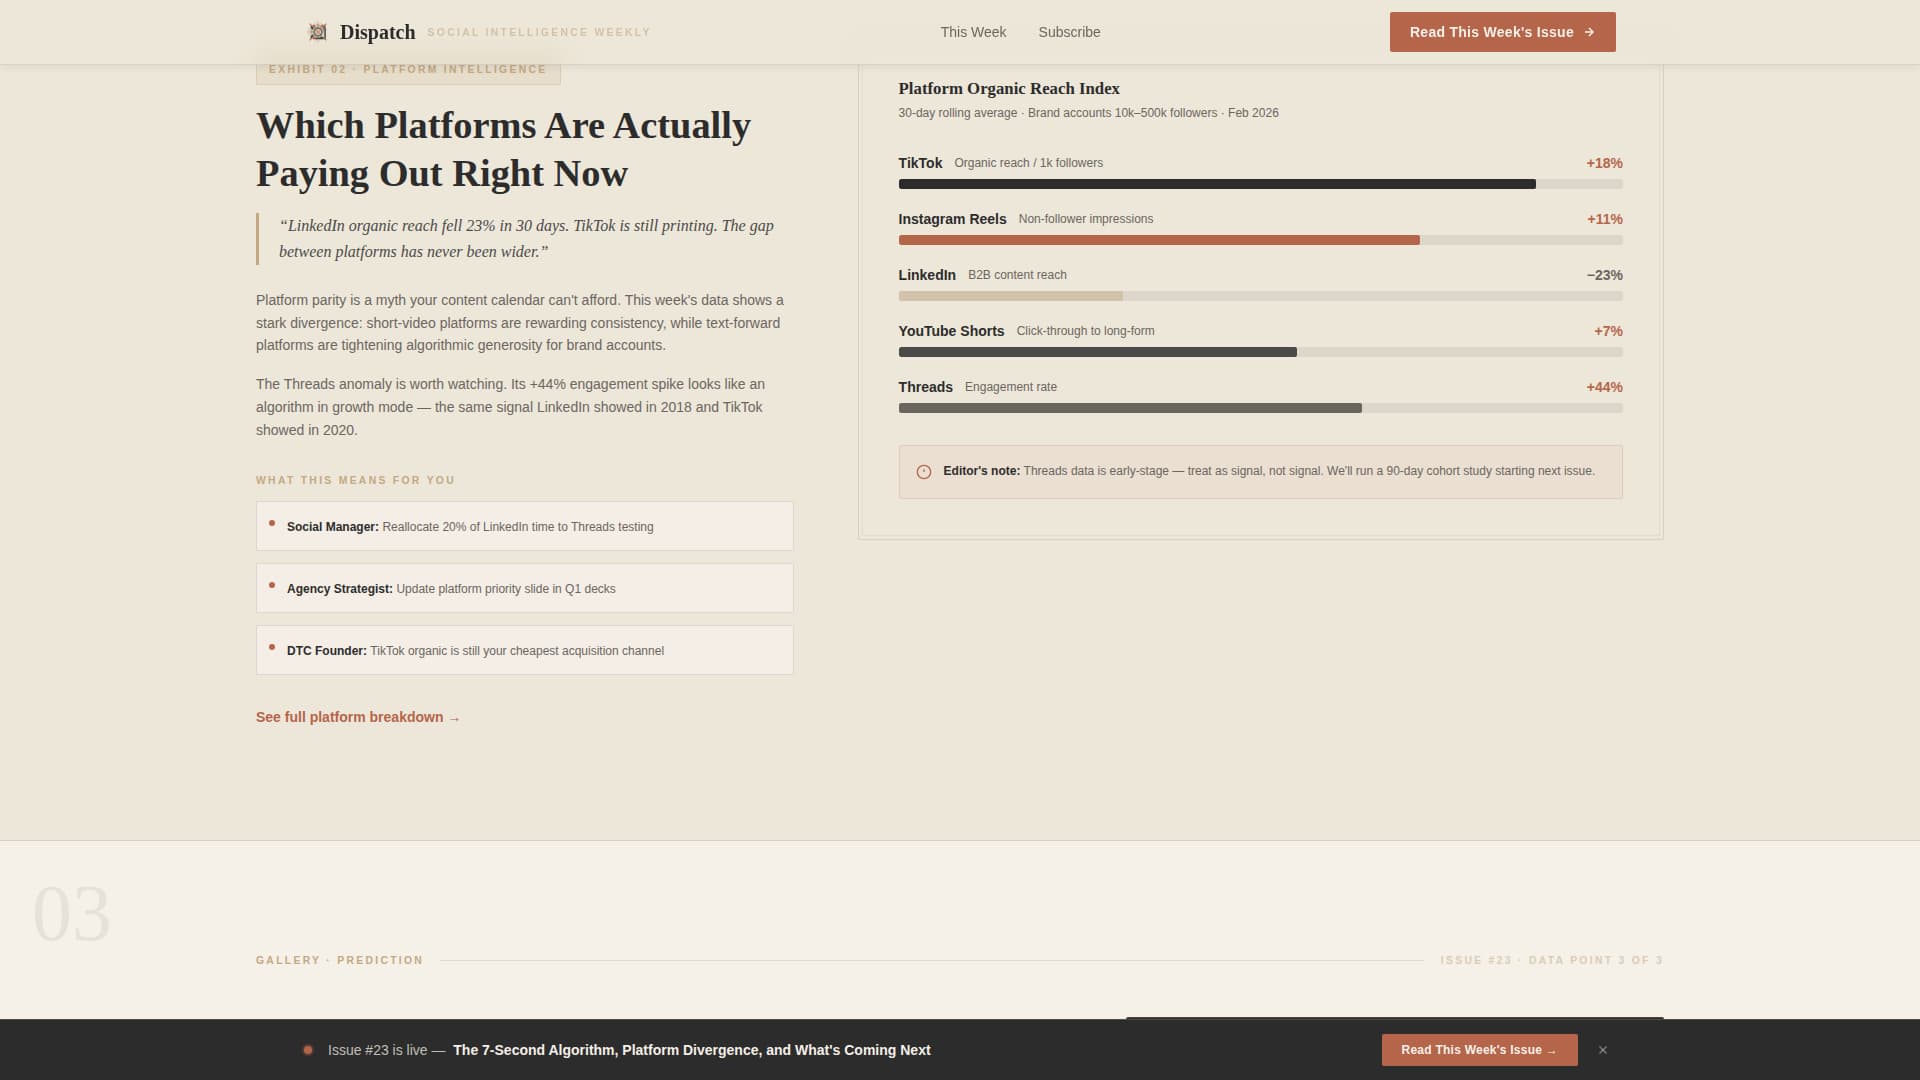Click the Social Intelligence Weekly tagline

click(539, 32)
